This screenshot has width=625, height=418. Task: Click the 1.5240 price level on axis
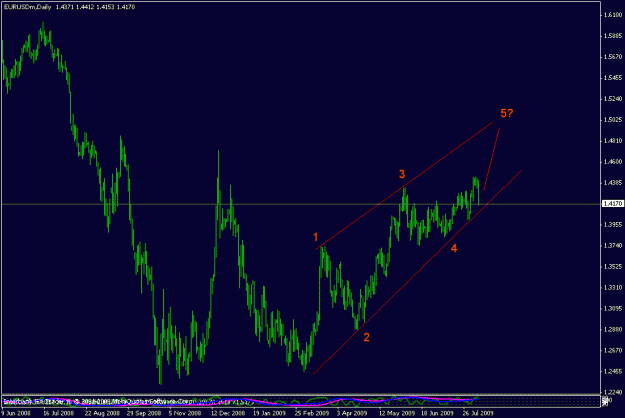click(613, 99)
